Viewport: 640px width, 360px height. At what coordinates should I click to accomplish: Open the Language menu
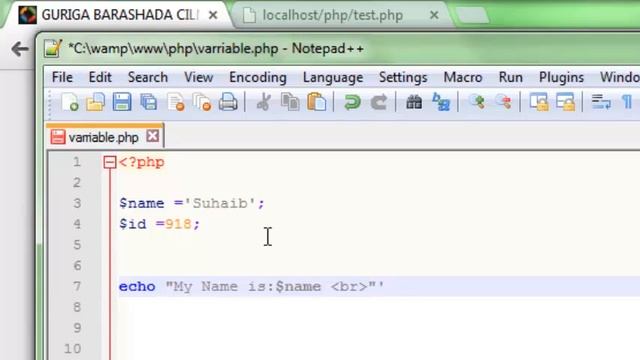[x=333, y=77]
